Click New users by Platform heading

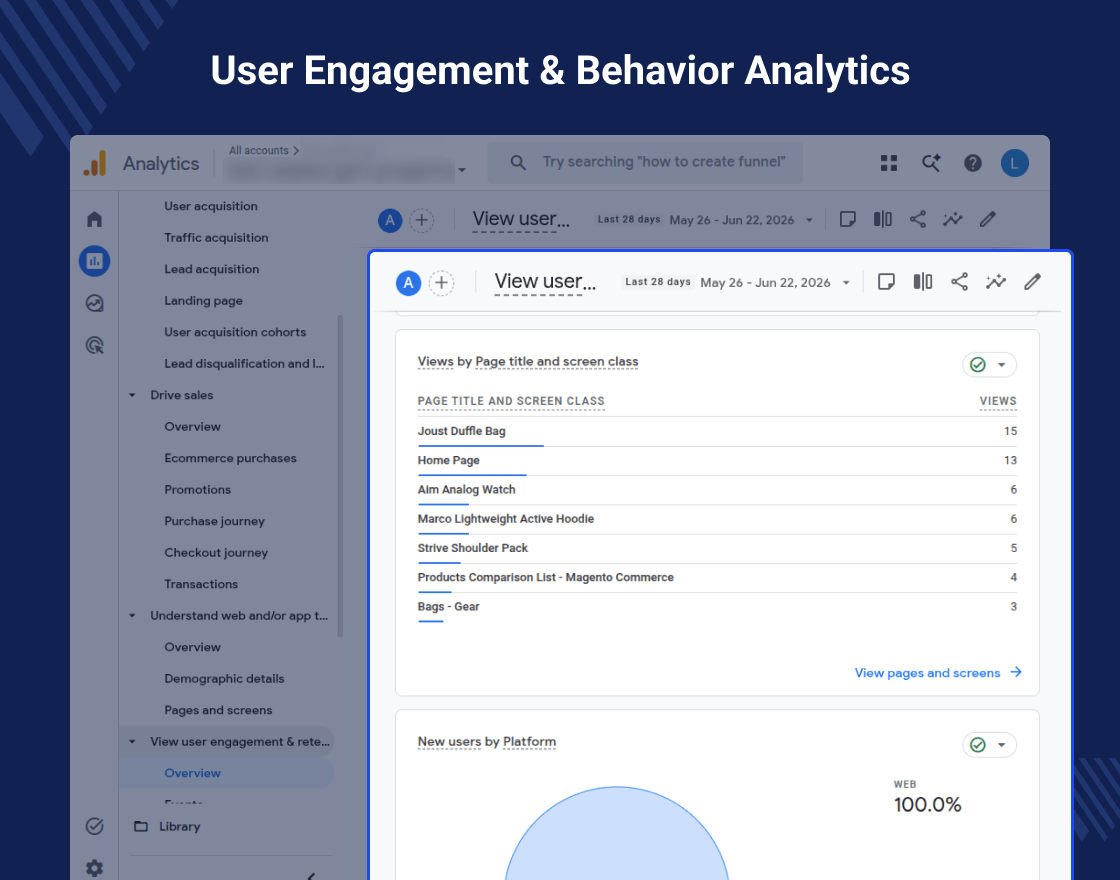pos(486,742)
